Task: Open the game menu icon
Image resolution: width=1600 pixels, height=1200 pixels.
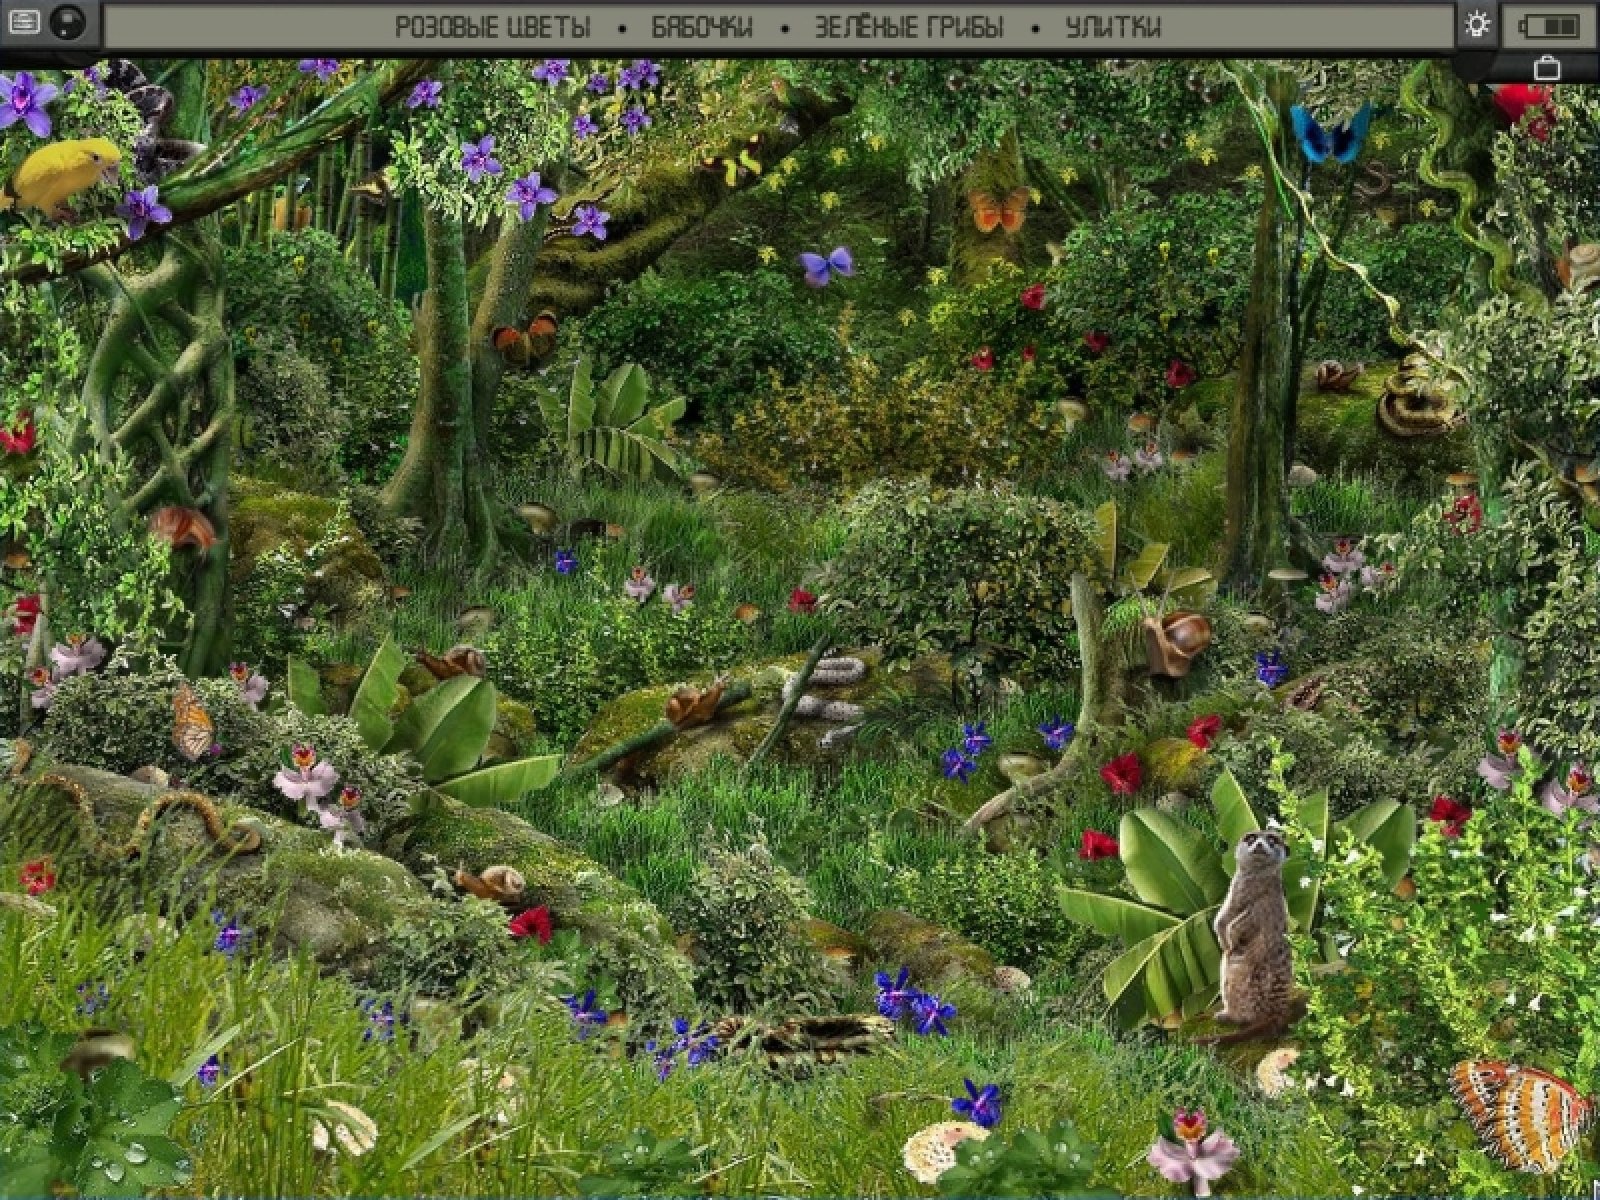Action: point(24,22)
